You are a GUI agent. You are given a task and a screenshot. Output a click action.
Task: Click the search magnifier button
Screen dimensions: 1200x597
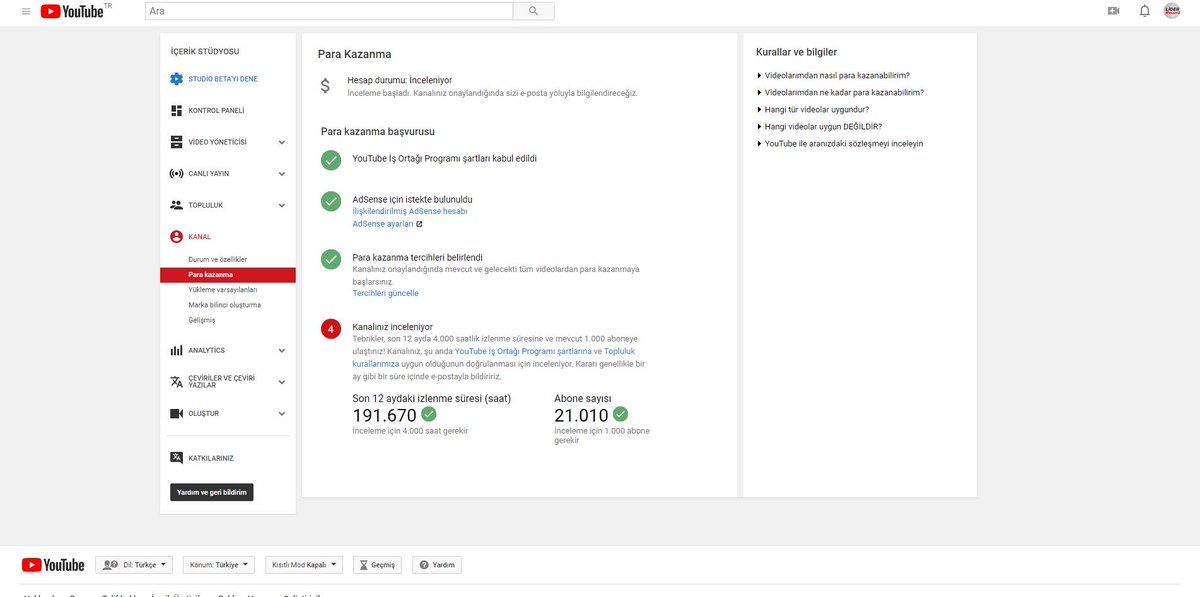click(x=533, y=11)
